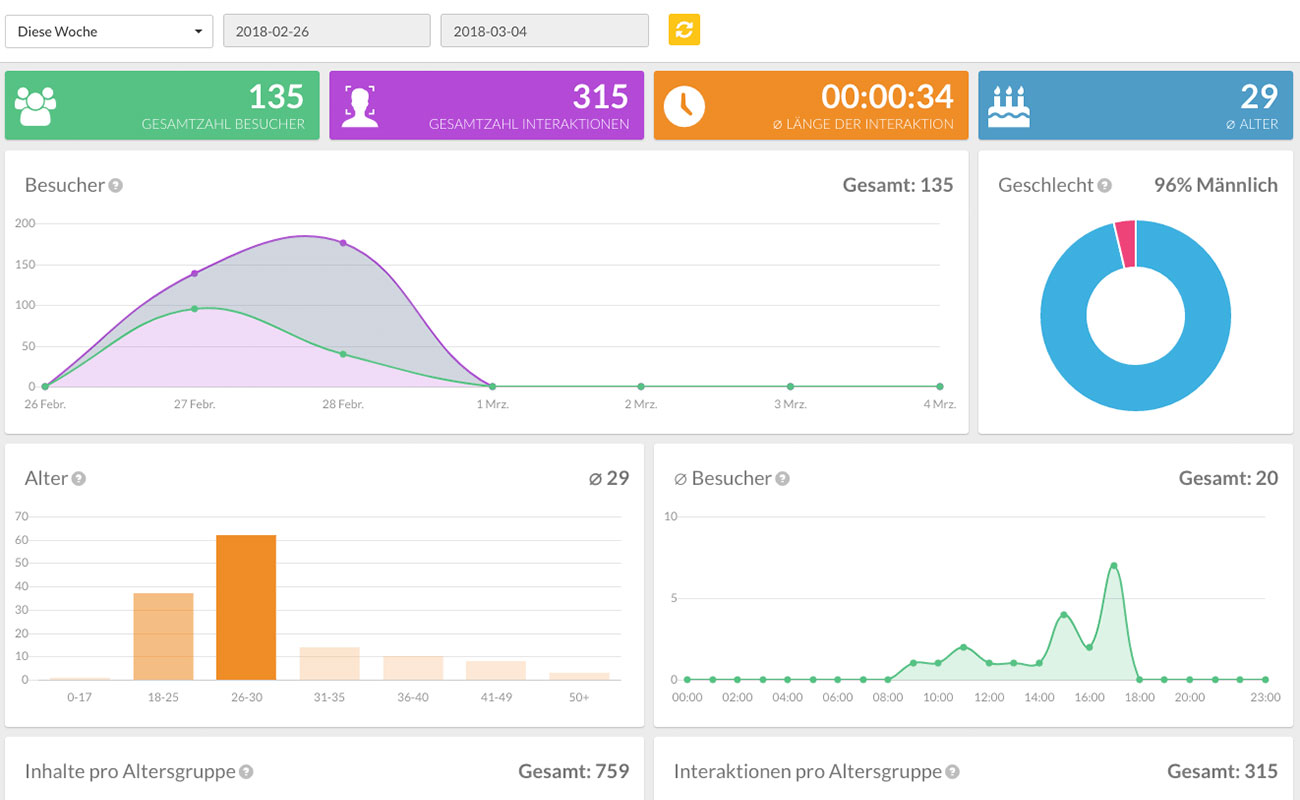Click the help icon beside Ø Besucher
This screenshot has height=800, width=1300.
[x=784, y=478]
